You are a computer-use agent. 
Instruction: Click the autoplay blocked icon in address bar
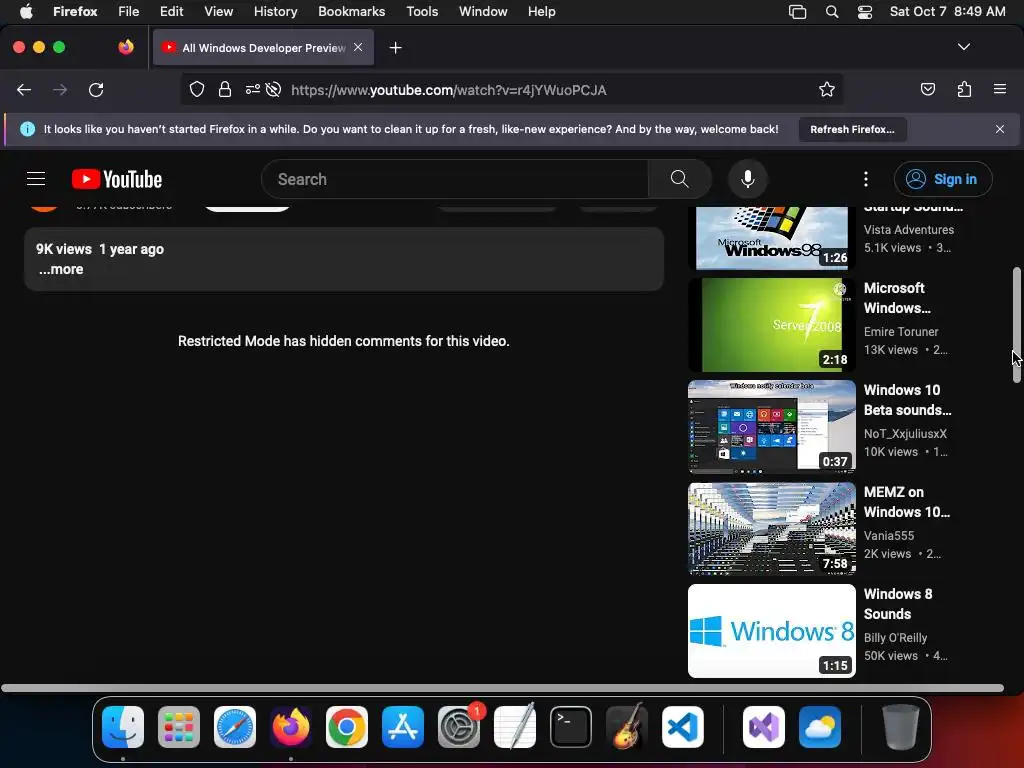tap(274, 89)
